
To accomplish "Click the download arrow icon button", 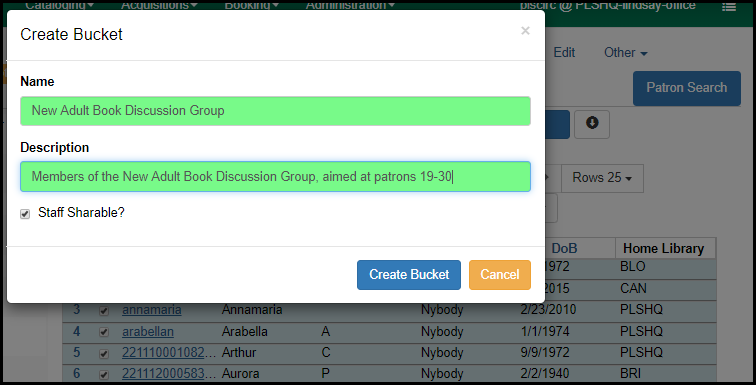I will [592, 124].
